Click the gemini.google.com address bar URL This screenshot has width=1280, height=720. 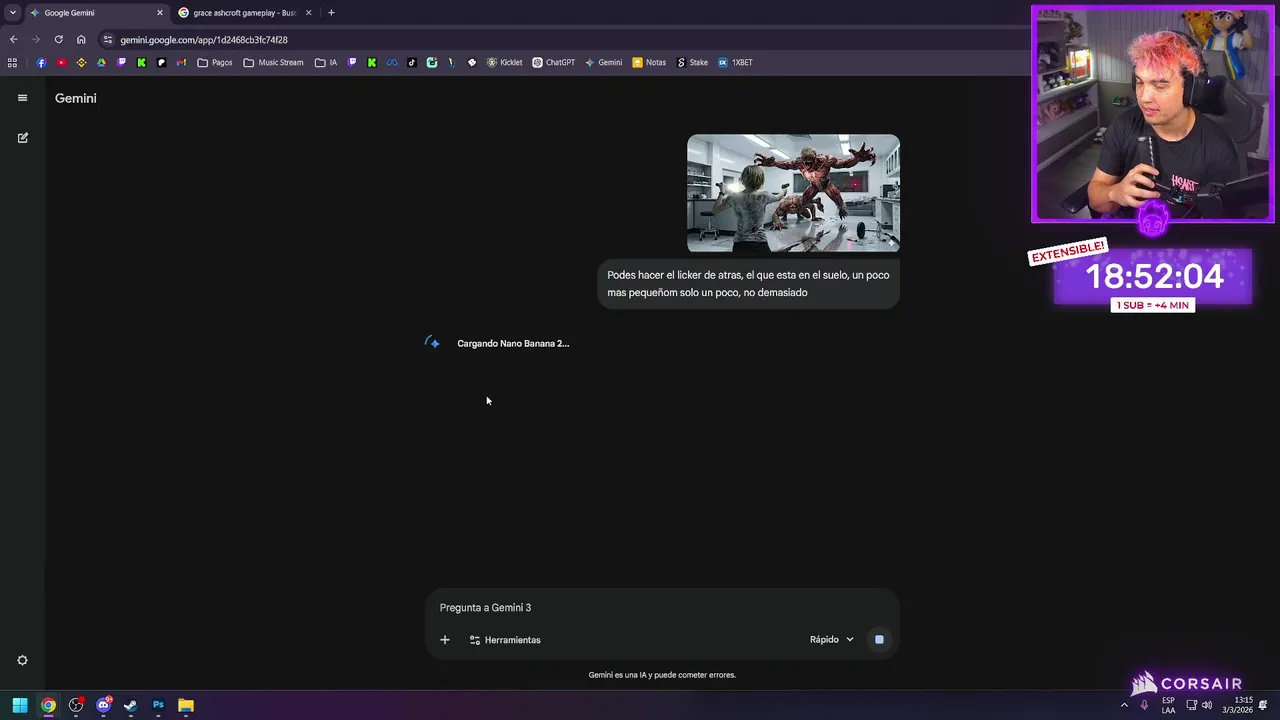tap(204, 40)
